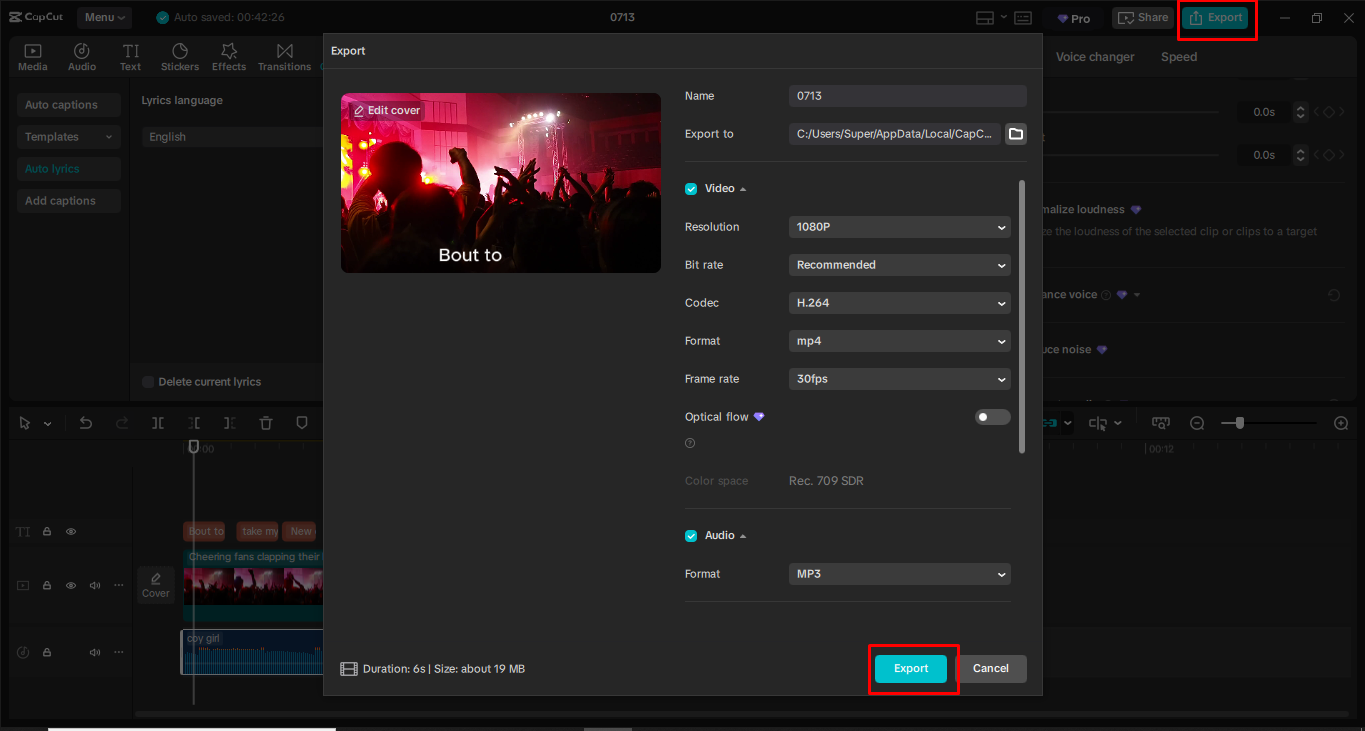
Task: Switch to the Speed tab
Action: click(x=1178, y=57)
